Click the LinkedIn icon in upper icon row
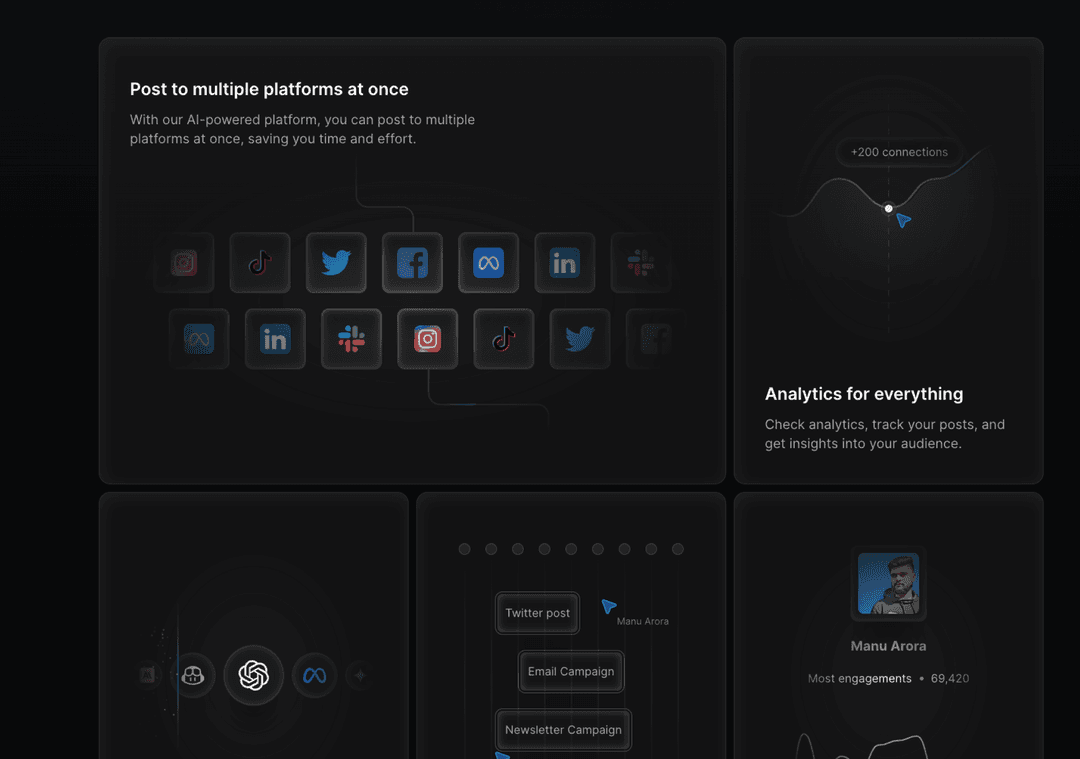Screen dimensions: 1080x759 [565, 262]
